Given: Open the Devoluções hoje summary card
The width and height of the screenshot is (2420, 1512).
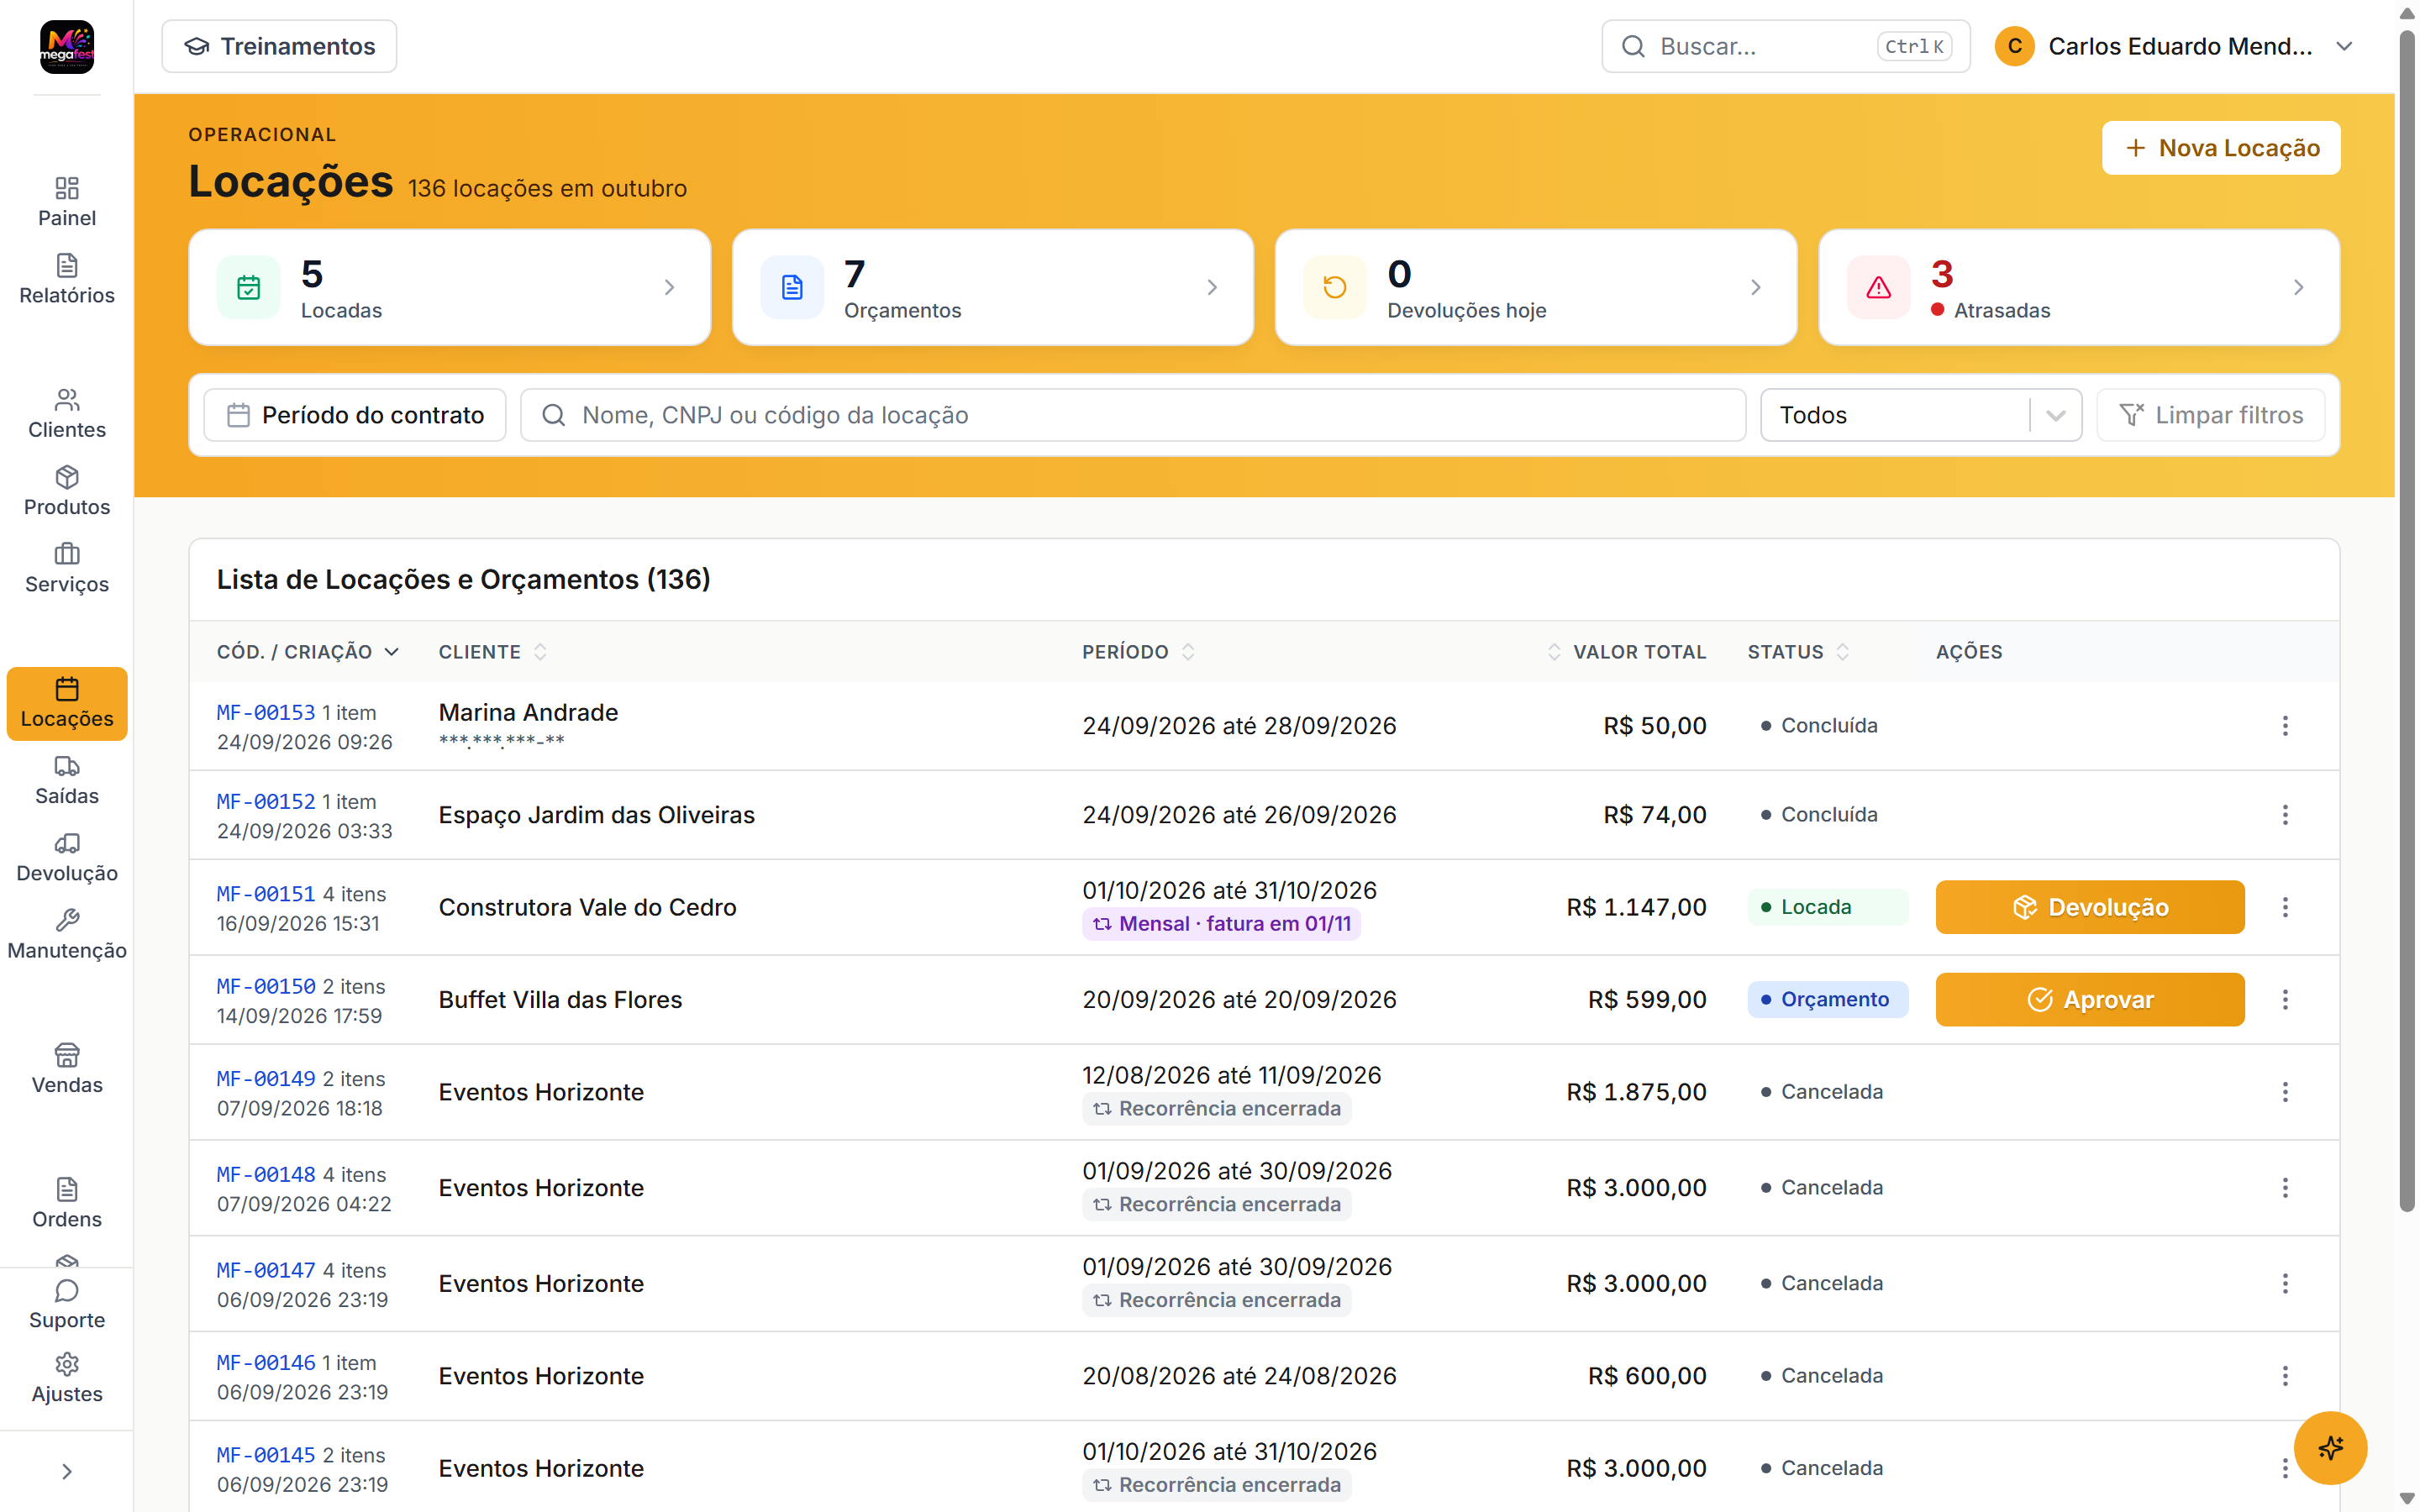Looking at the screenshot, I should click(1535, 287).
